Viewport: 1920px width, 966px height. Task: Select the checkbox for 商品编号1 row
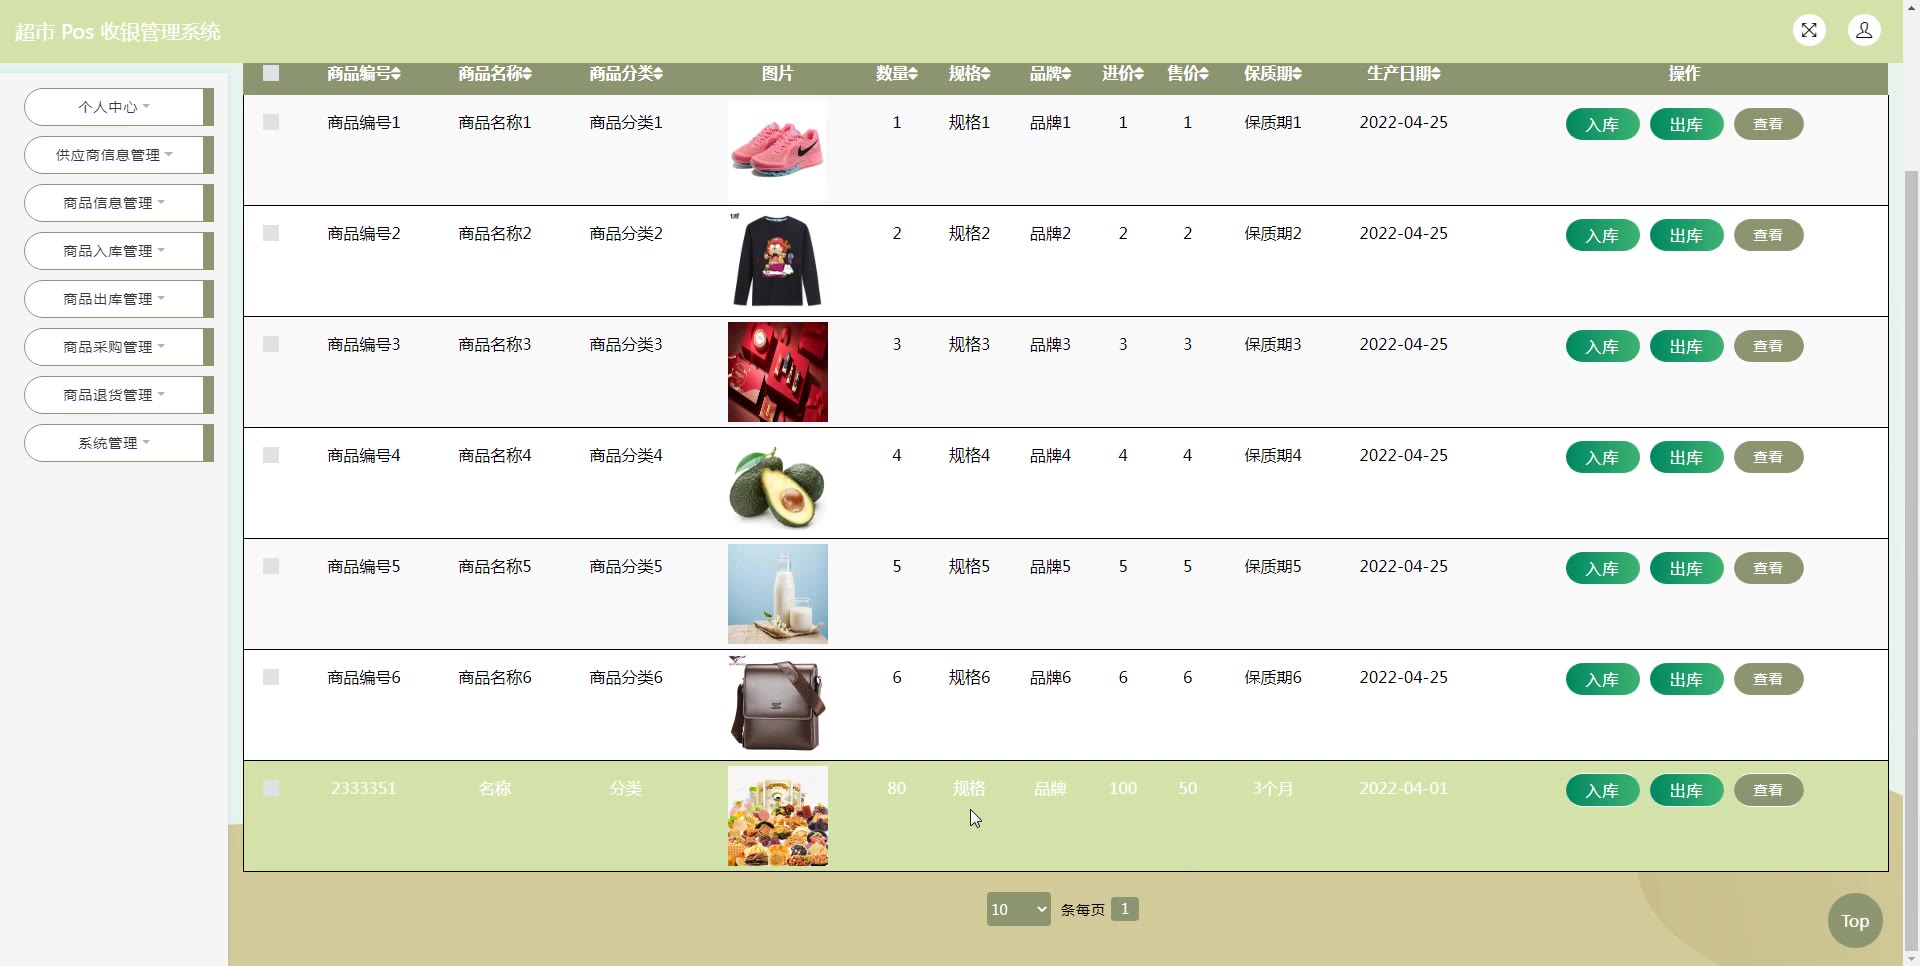point(271,122)
